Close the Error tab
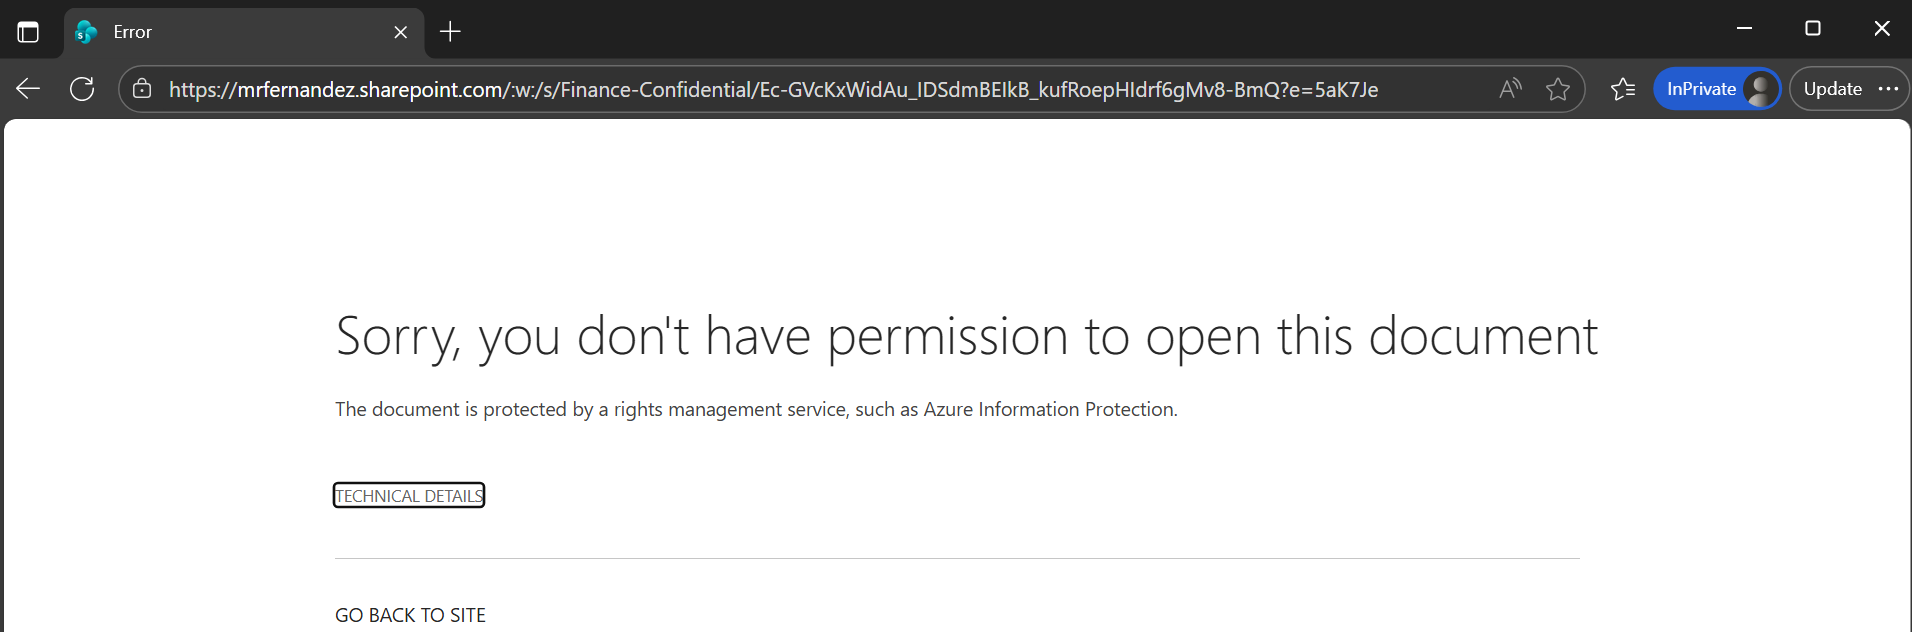Screen dimensions: 1912x632 (401, 32)
